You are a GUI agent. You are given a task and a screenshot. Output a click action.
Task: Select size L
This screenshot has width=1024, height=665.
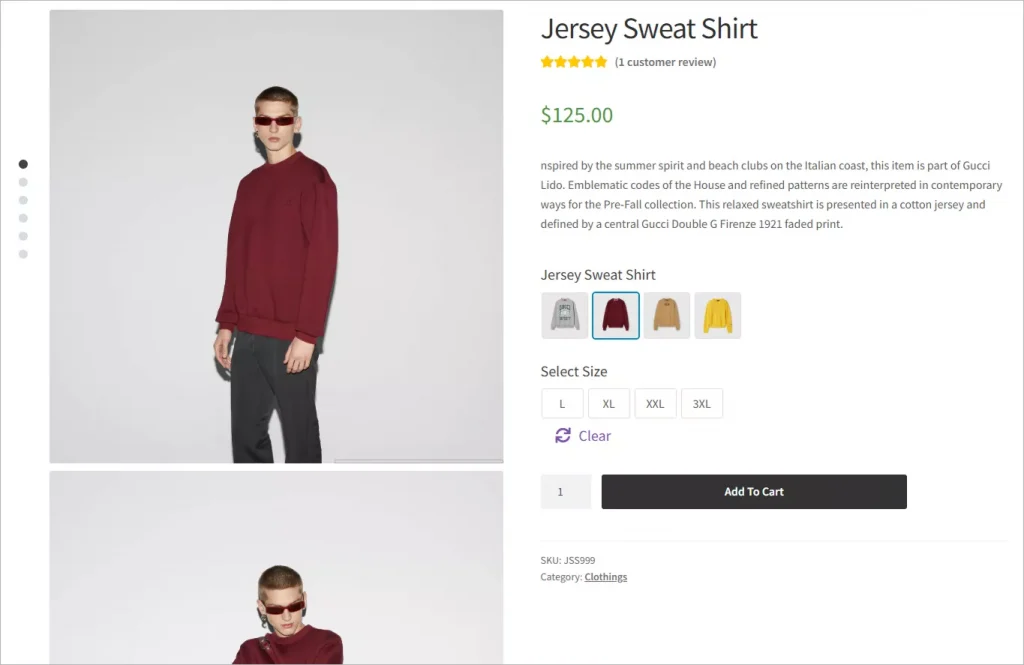tap(562, 403)
